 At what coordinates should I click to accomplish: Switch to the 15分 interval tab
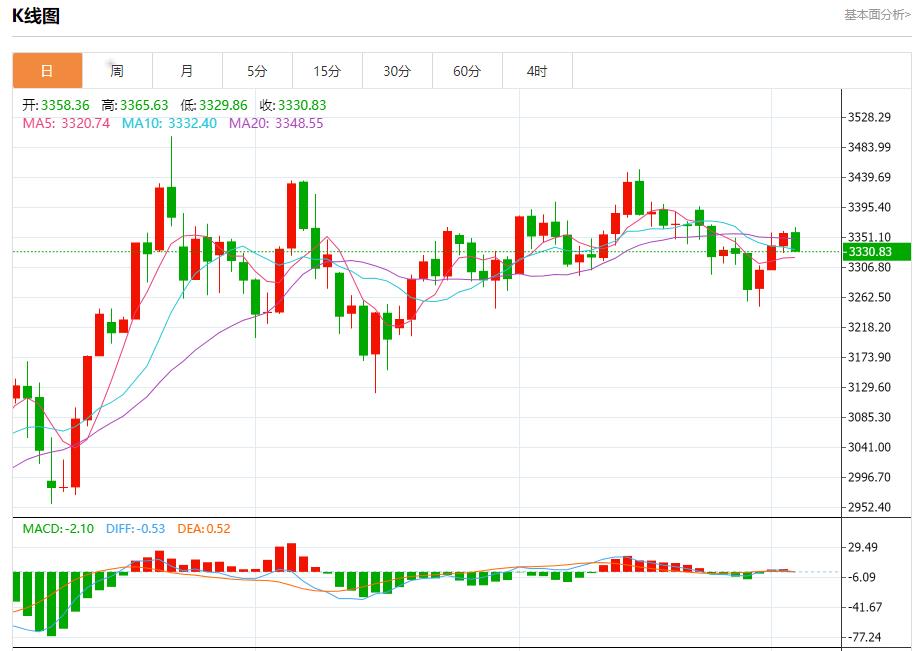pyautogui.click(x=327, y=71)
